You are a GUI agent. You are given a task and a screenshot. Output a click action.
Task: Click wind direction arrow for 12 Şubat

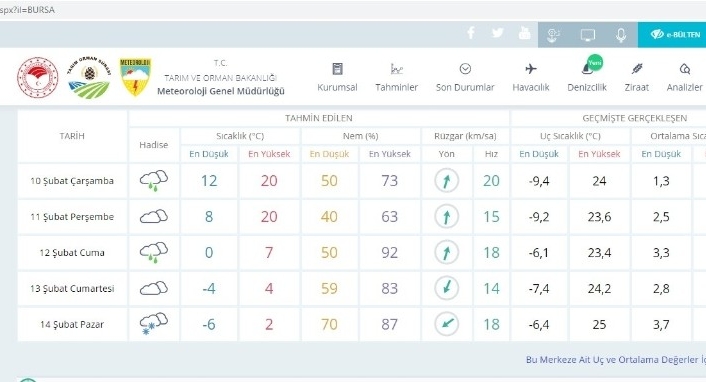pyautogui.click(x=447, y=252)
